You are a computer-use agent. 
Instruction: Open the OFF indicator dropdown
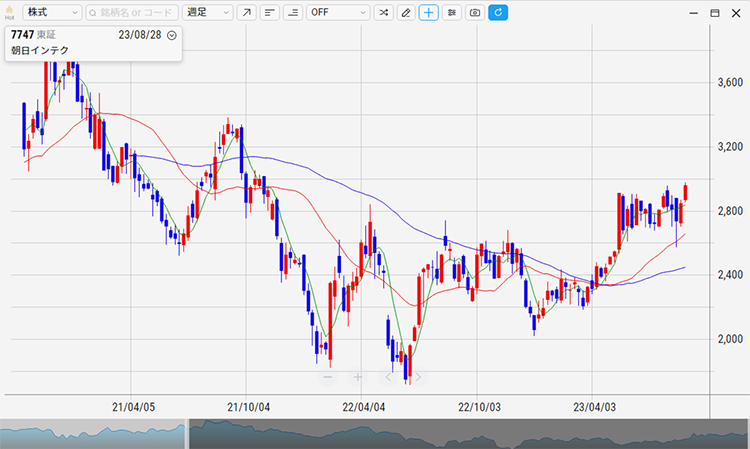337,13
